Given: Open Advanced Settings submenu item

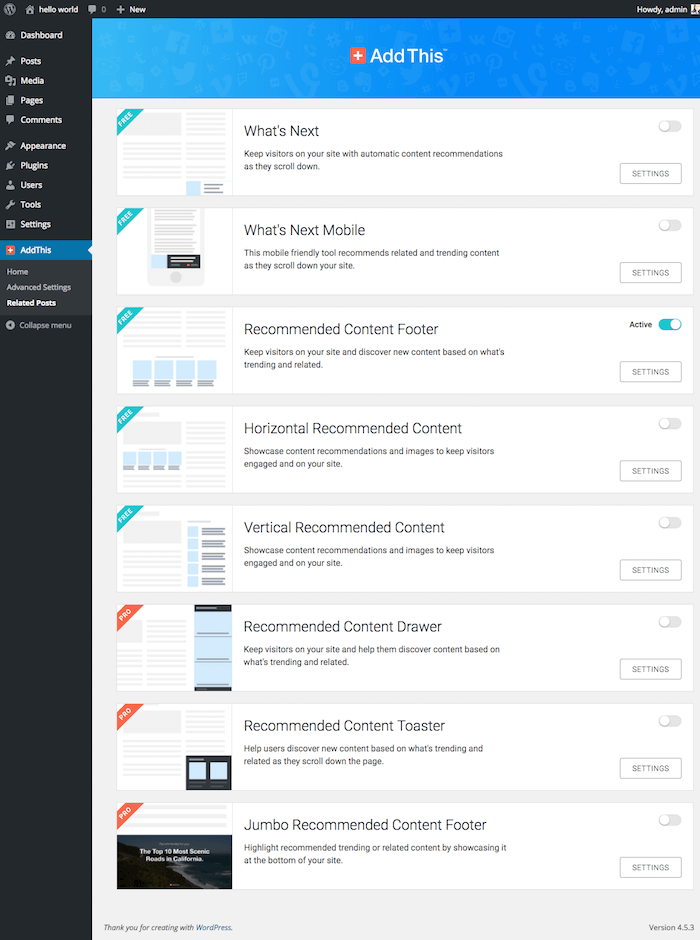Looking at the screenshot, I should 38,287.
